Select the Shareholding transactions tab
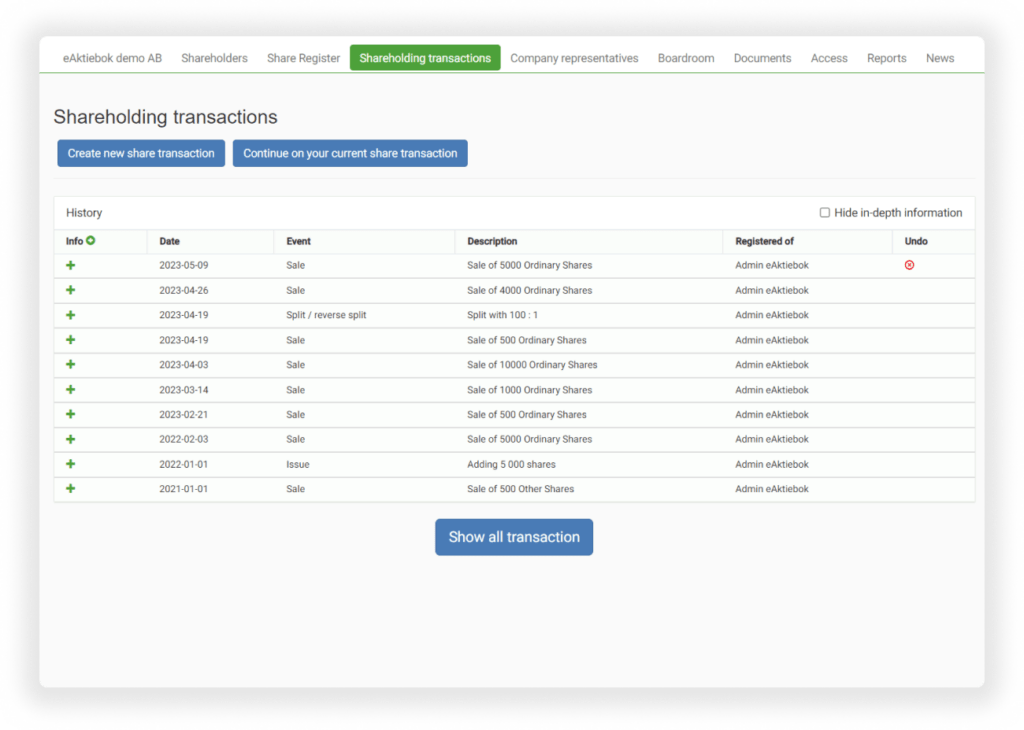This screenshot has width=1024, height=730. (x=425, y=58)
